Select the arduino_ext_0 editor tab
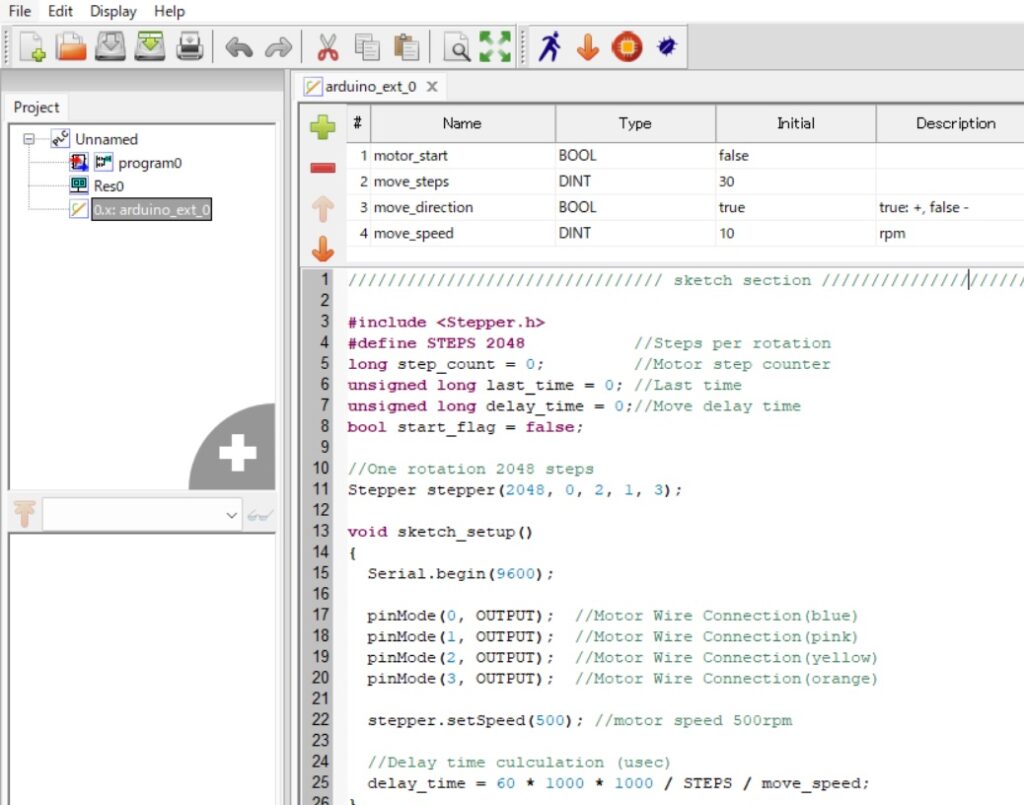Image resolution: width=1024 pixels, height=805 pixels. click(368, 86)
